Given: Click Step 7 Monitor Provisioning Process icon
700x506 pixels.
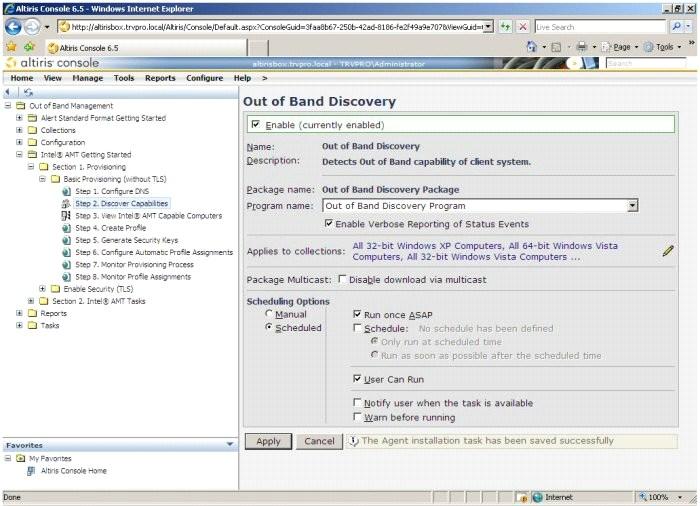Looking at the screenshot, I should 66,264.
